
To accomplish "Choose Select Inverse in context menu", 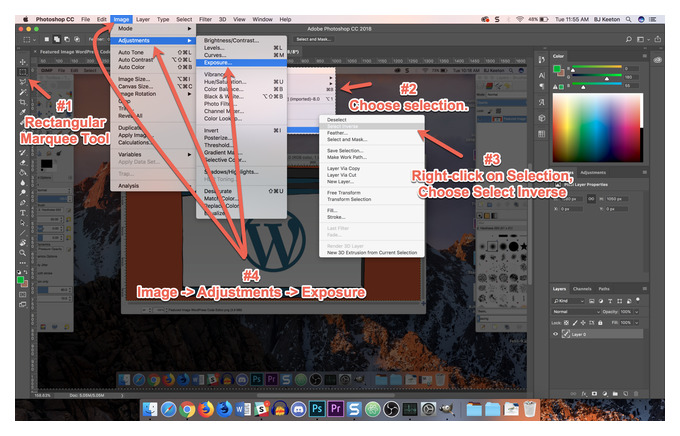I will 371,126.
